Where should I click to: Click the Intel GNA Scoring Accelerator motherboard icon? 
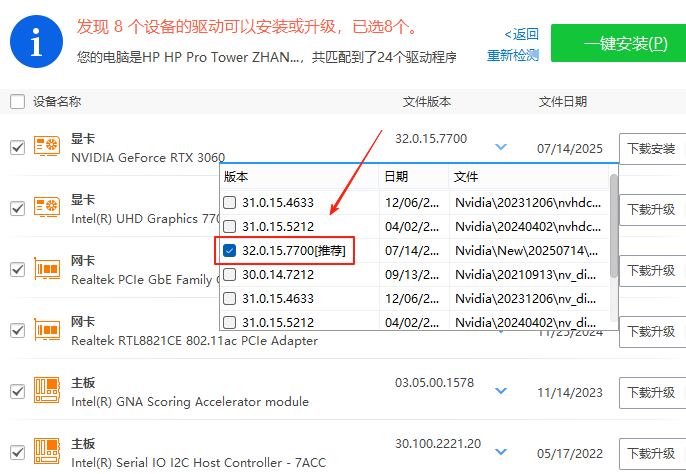coord(48,392)
